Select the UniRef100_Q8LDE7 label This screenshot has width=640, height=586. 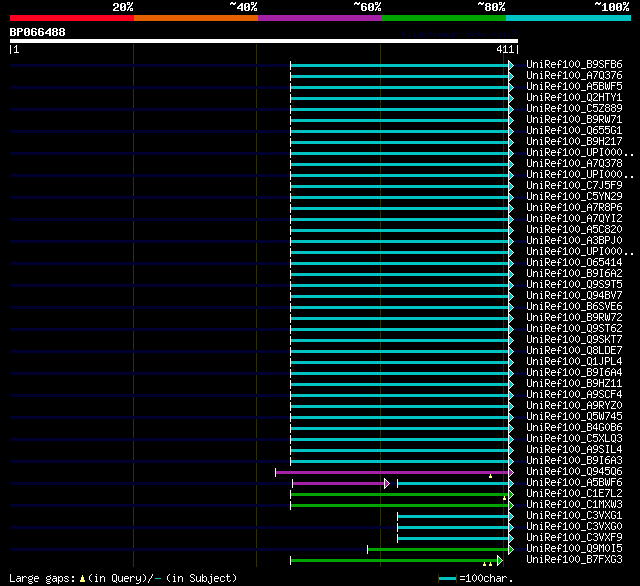click(x=574, y=351)
